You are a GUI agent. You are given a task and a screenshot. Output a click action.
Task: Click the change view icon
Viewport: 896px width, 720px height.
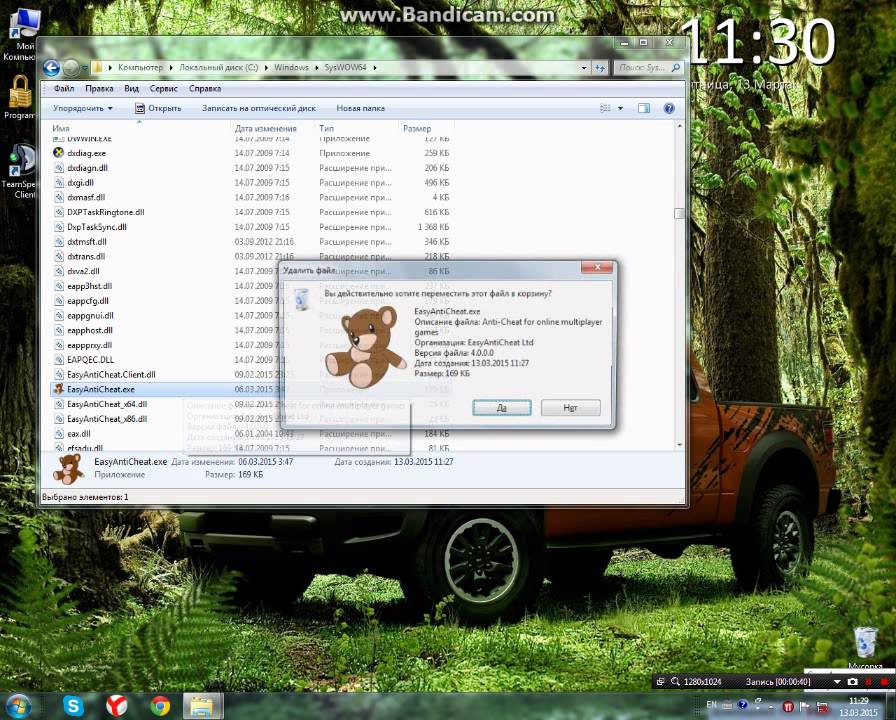coord(605,108)
